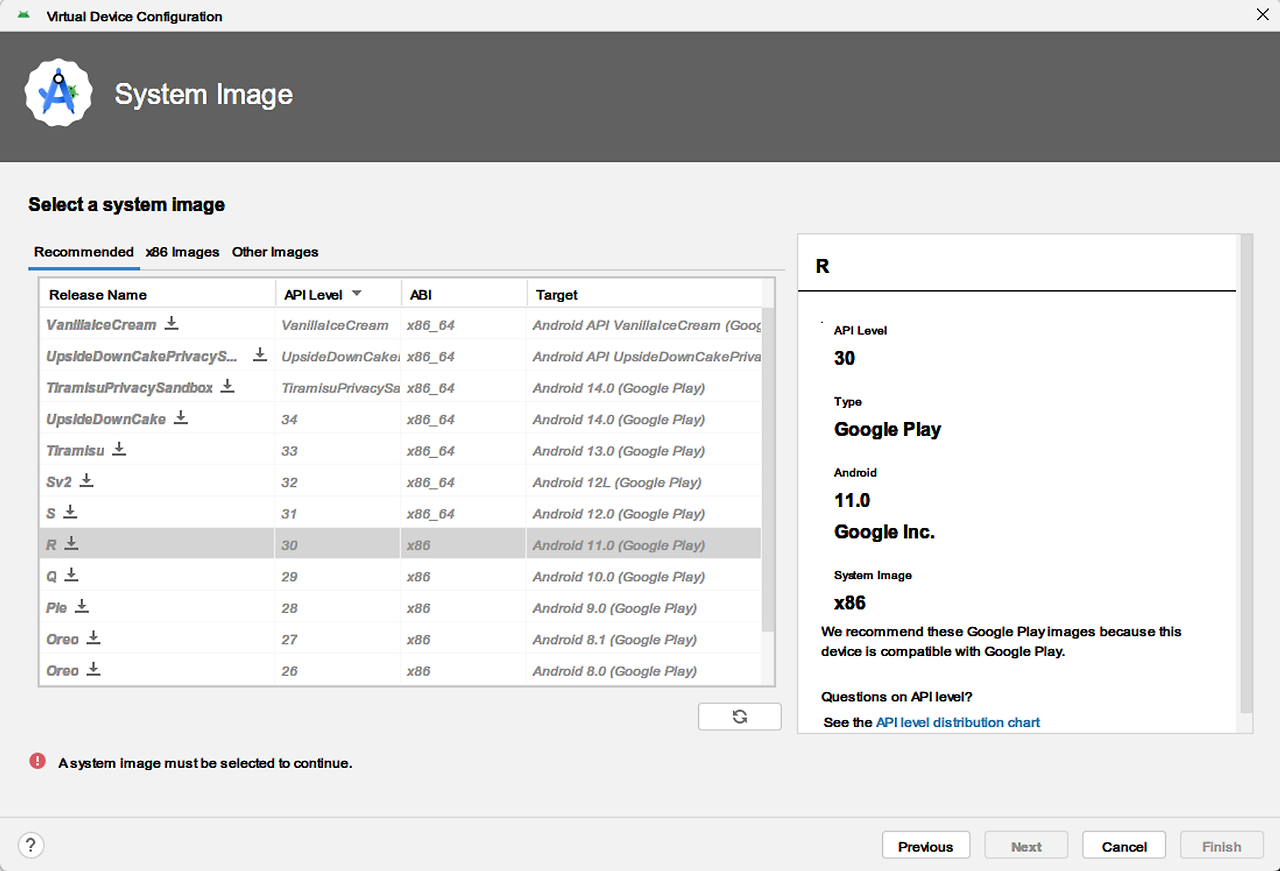1280x871 pixels.
Task: Select the VanillaIceCream release row
Action: (x=400, y=325)
